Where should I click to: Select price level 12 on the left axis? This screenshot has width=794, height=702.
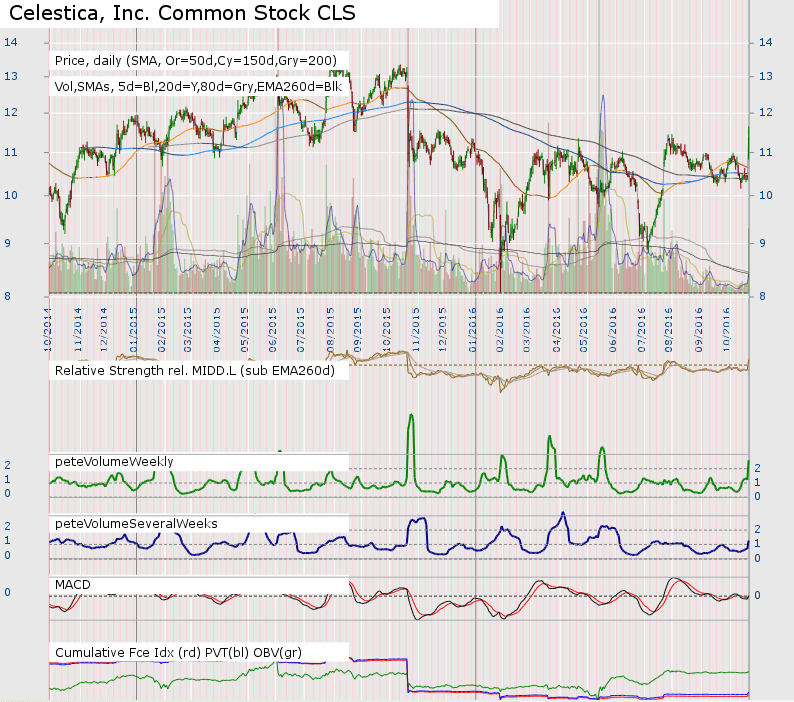pyautogui.click(x=11, y=112)
